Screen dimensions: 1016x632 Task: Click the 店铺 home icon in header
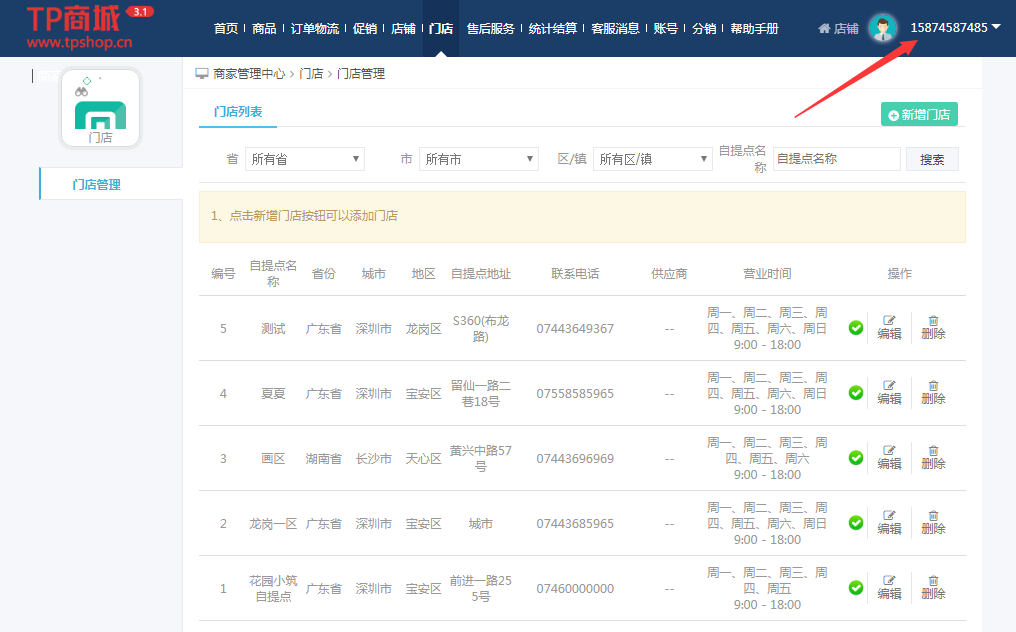pyautogui.click(x=825, y=29)
